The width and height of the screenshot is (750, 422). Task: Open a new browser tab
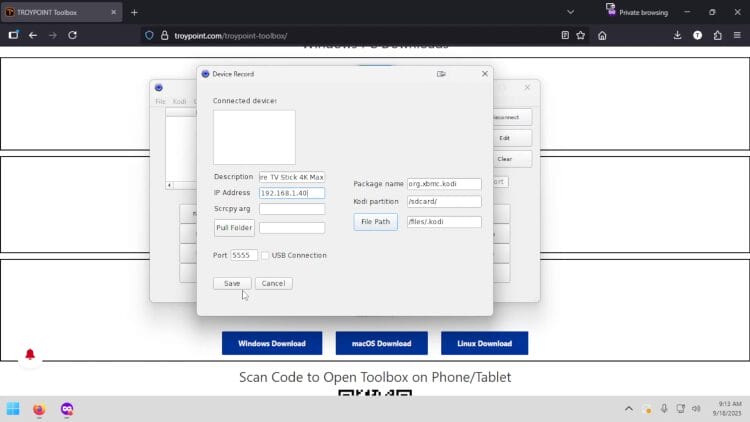coord(134,12)
